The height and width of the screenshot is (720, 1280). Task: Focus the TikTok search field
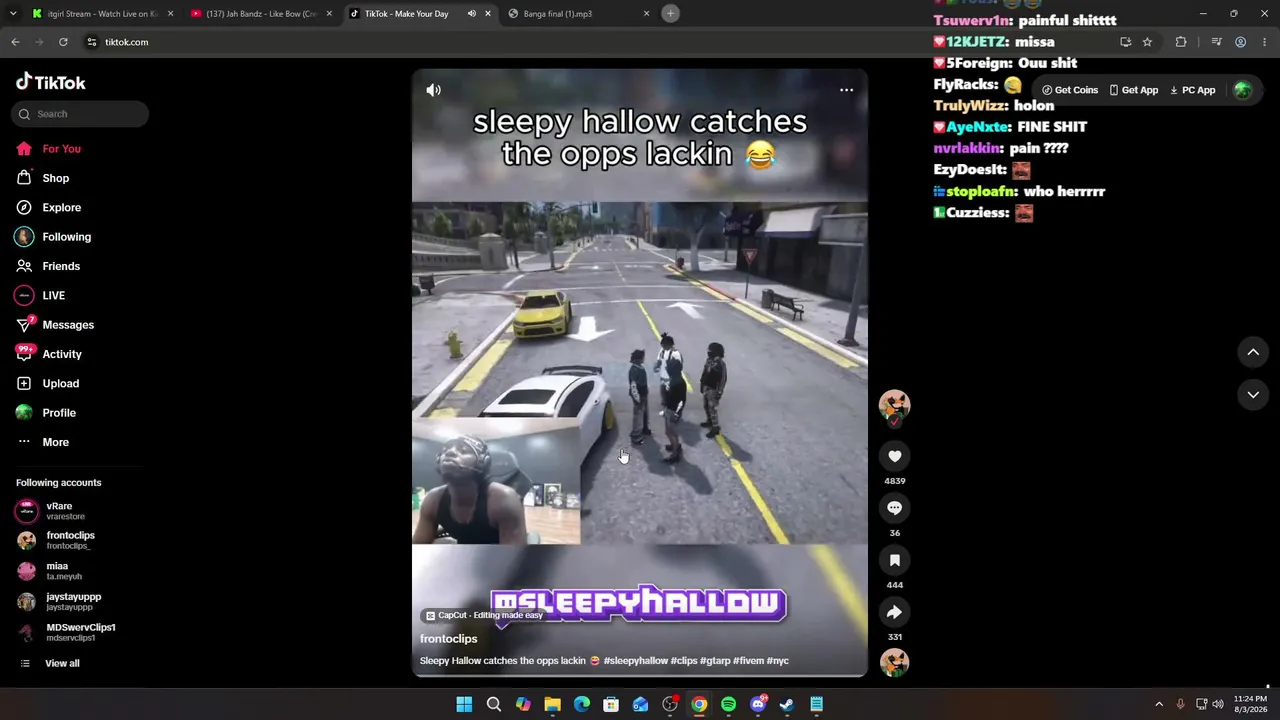(80, 114)
